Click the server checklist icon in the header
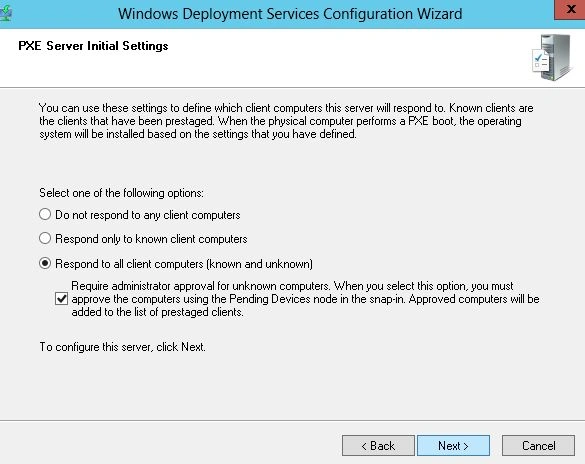This screenshot has height=464, width=585. (551, 57)
